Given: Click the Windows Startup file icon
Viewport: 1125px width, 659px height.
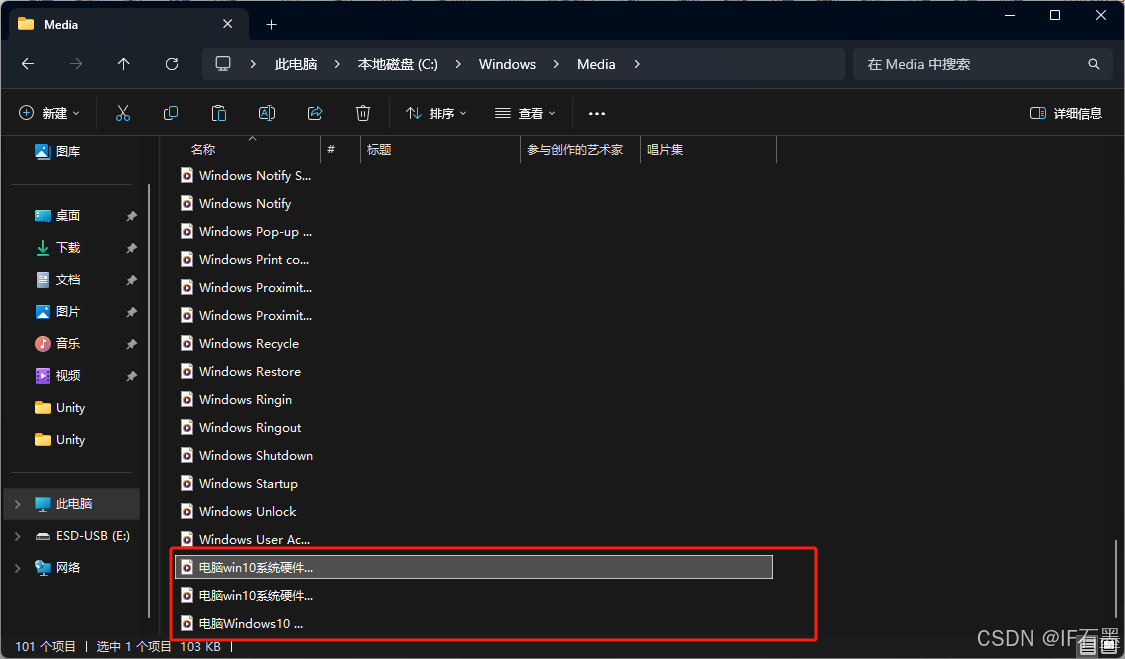Looking at the screenshot, I should 187,483.
